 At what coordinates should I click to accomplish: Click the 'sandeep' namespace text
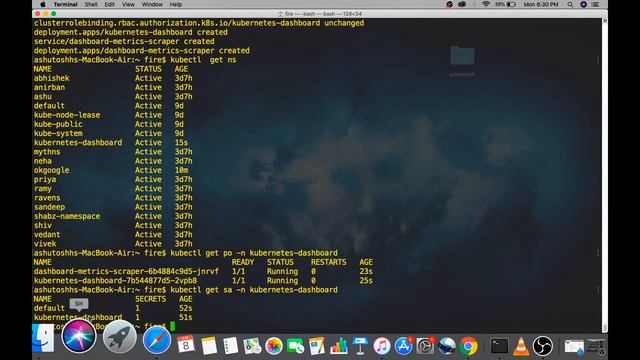pyautogui.click(x=49, y=207)
